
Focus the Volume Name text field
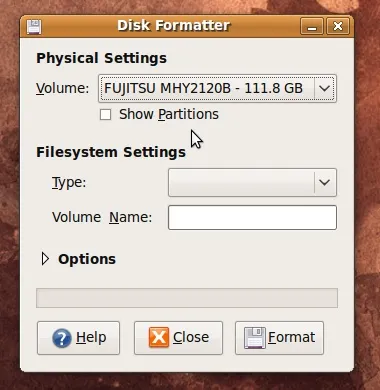pyautogui.click(x=252, y=218)
